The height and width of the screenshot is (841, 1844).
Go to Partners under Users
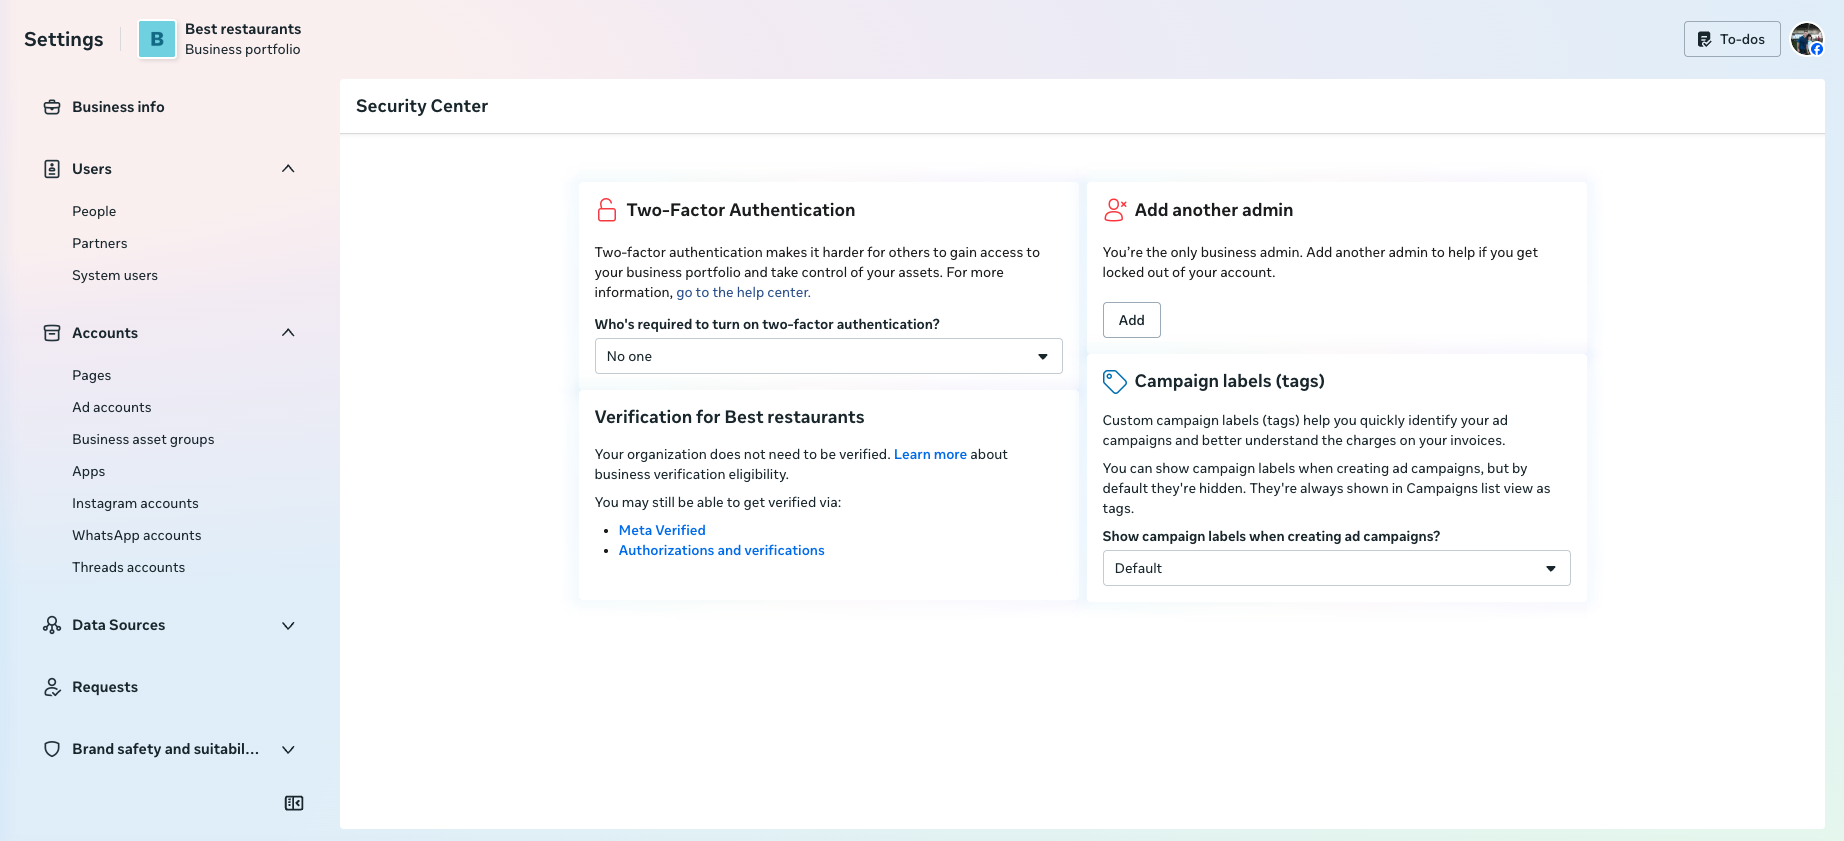click(100, 243)
